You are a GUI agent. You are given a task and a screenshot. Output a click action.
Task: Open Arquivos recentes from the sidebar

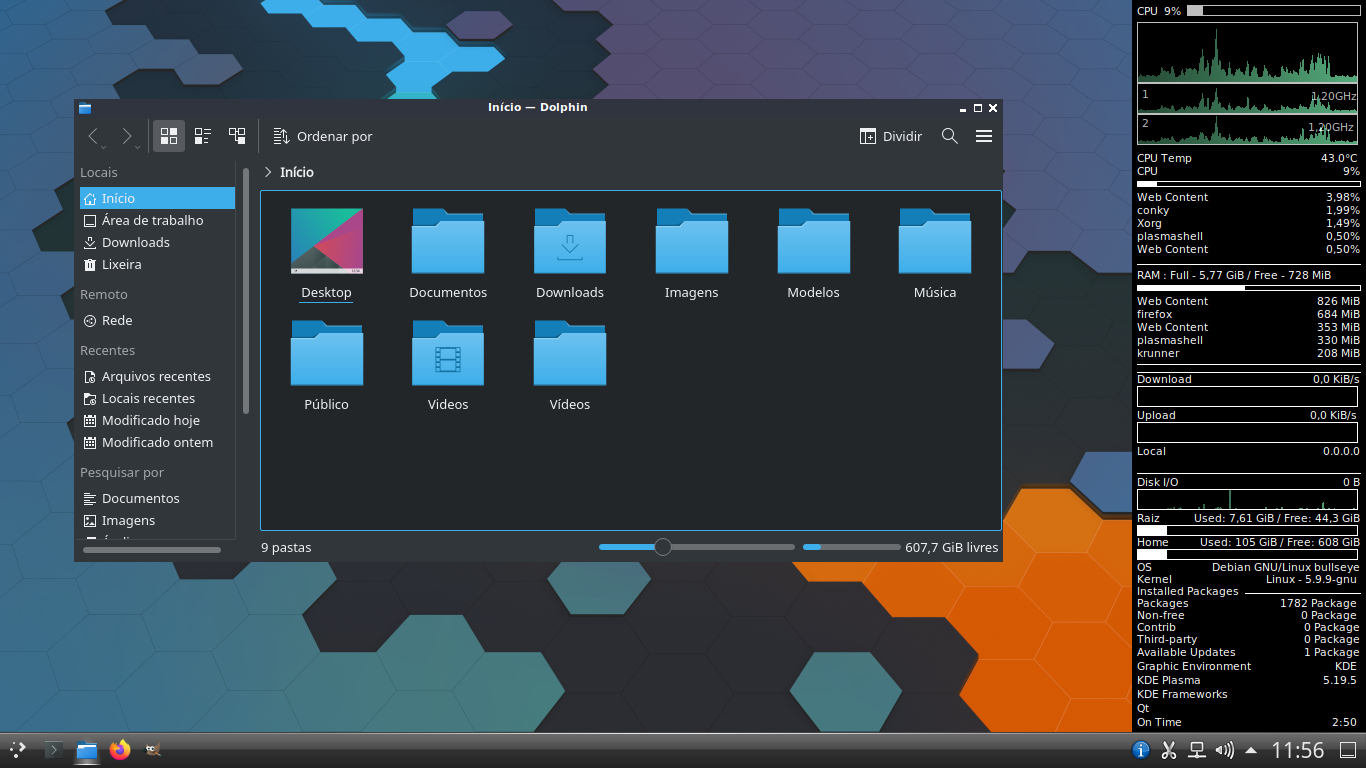pos(156,376)
